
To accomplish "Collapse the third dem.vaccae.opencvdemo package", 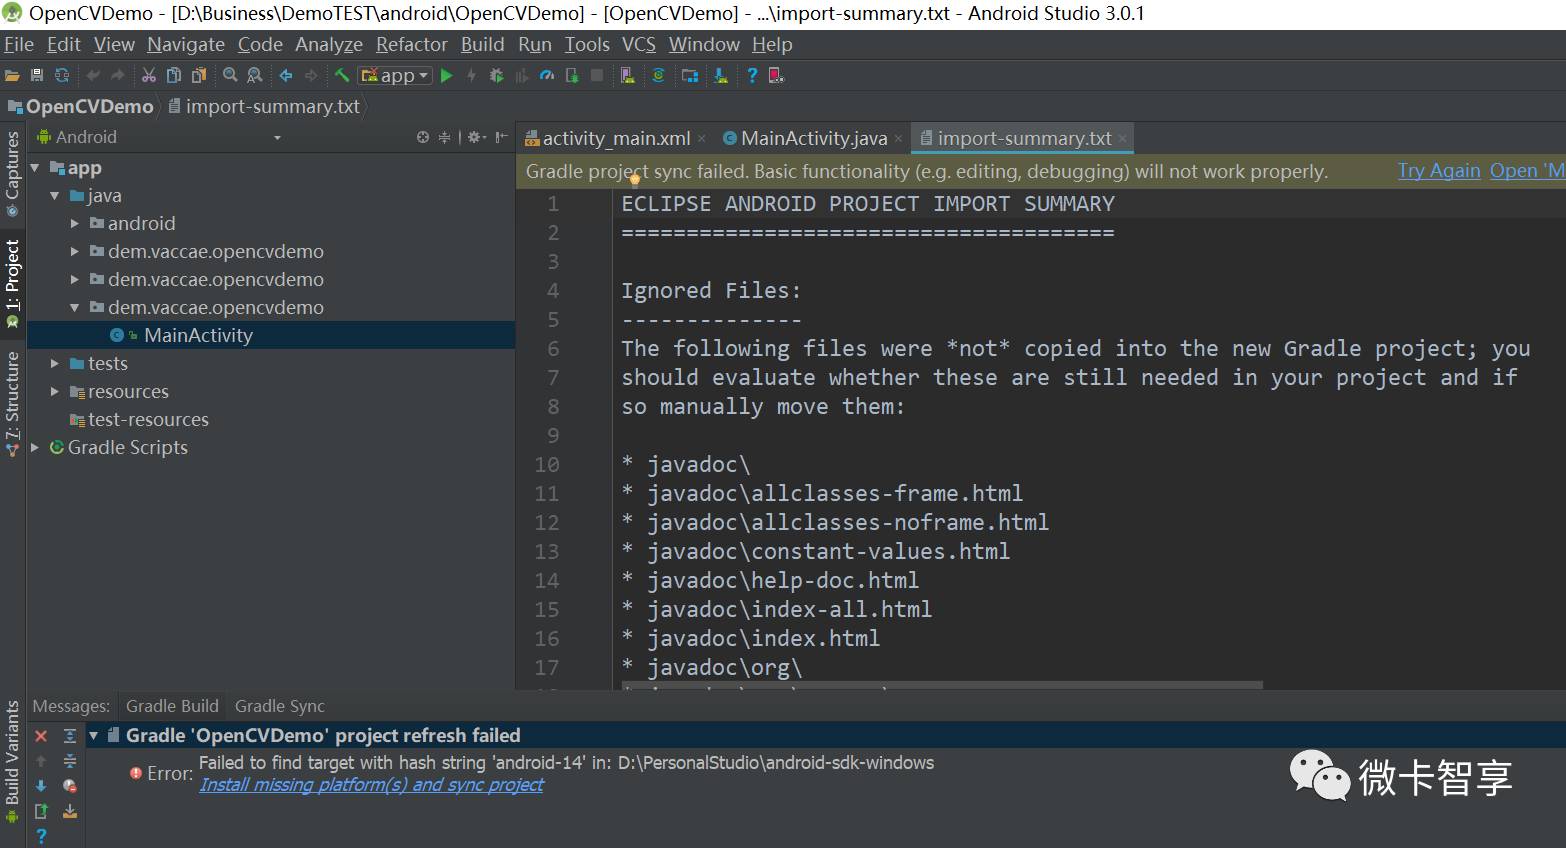I will point(75,308).
